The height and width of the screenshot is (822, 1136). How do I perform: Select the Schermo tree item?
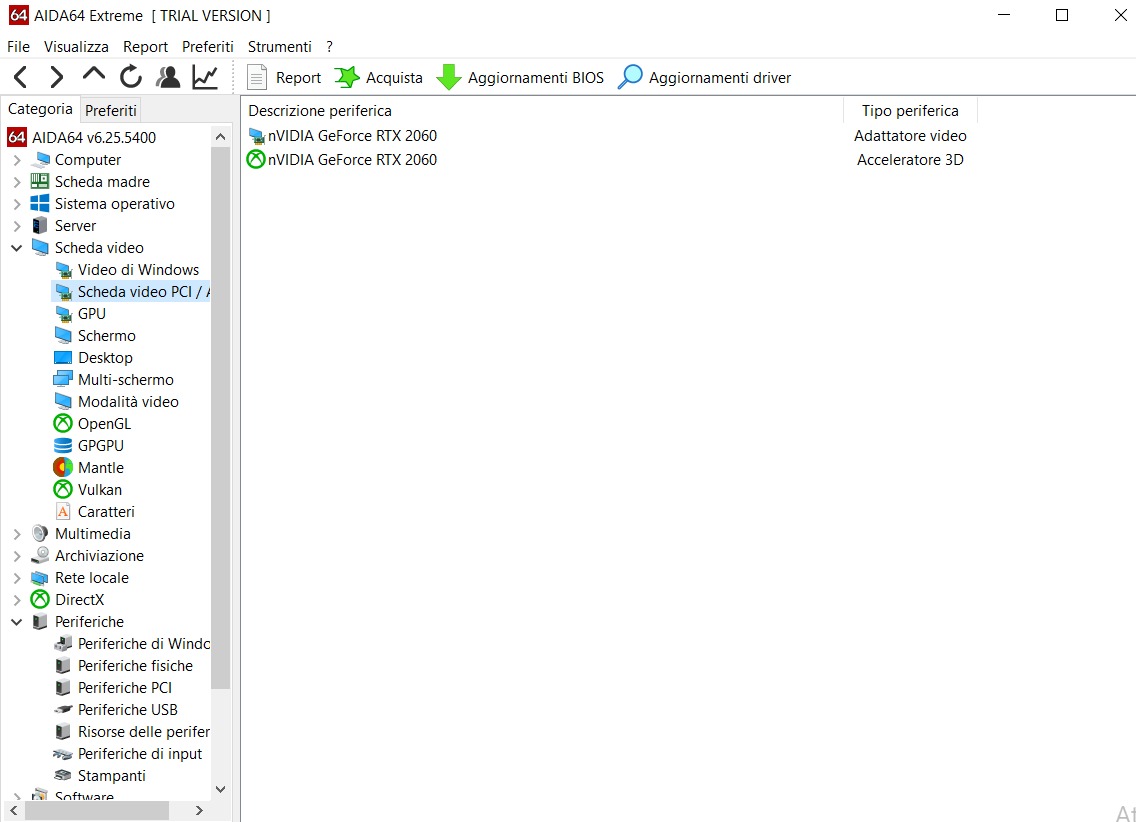tap(106, 335)
